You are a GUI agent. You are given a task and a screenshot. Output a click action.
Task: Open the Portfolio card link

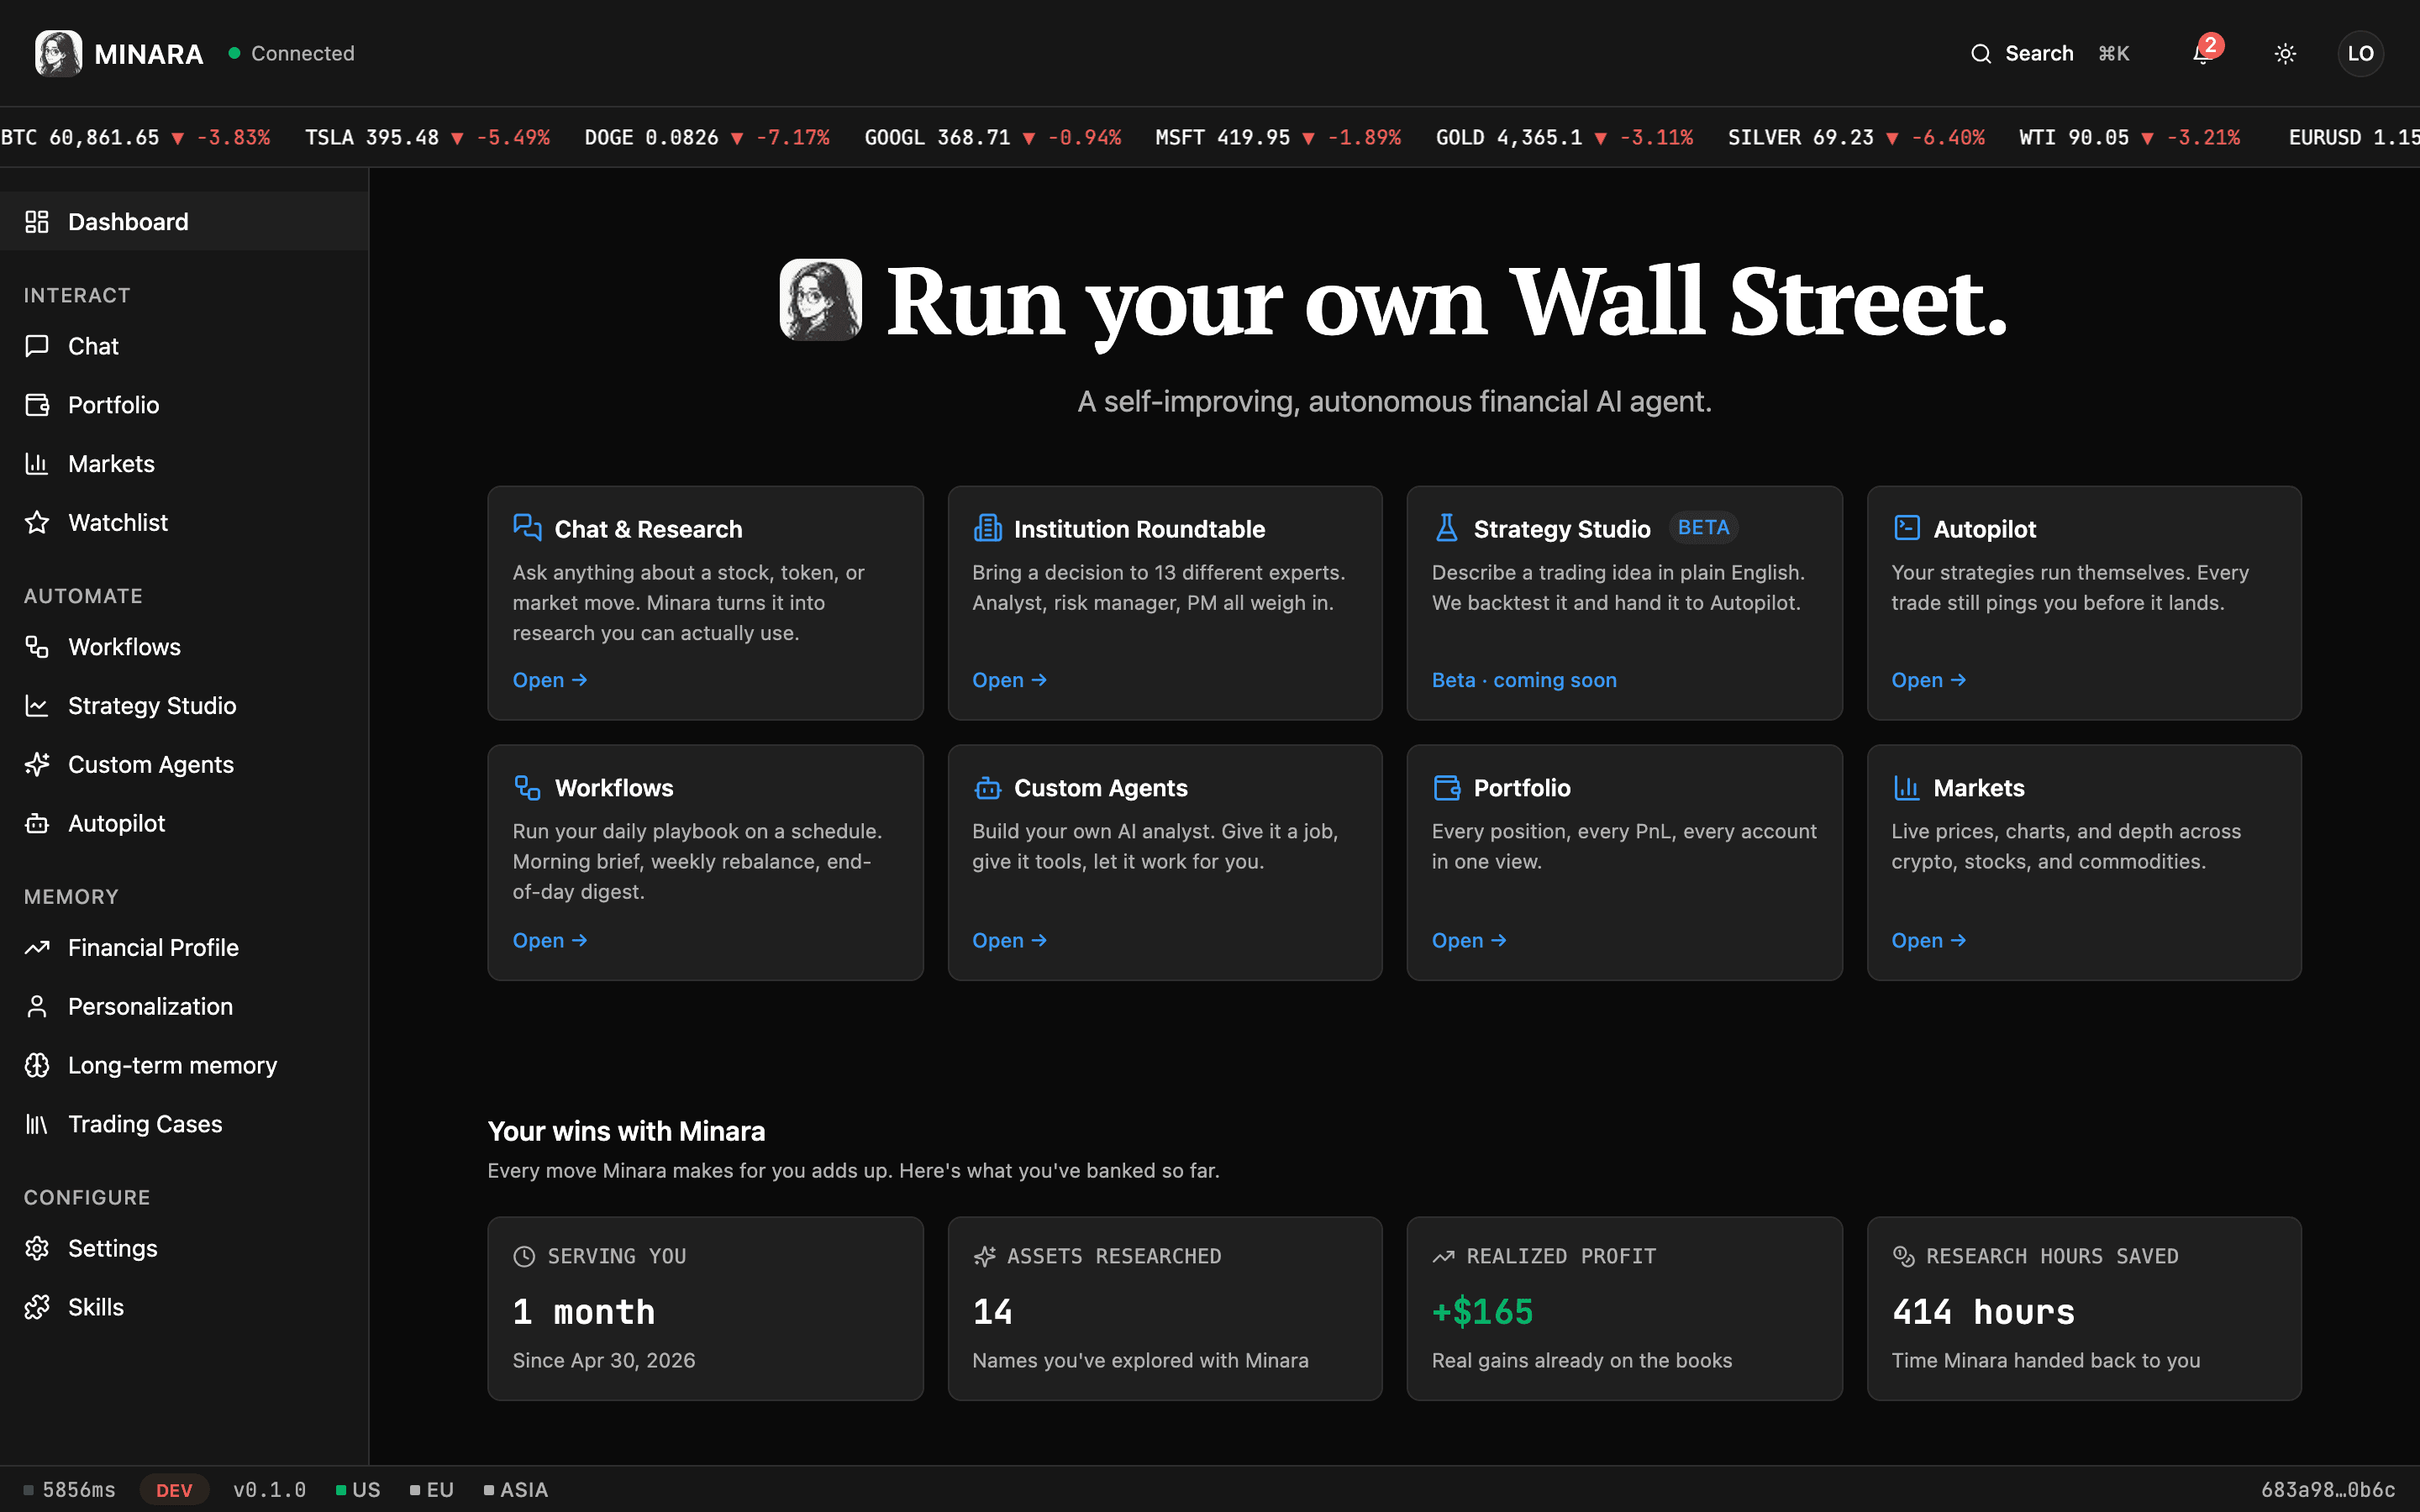(1469, 941)
